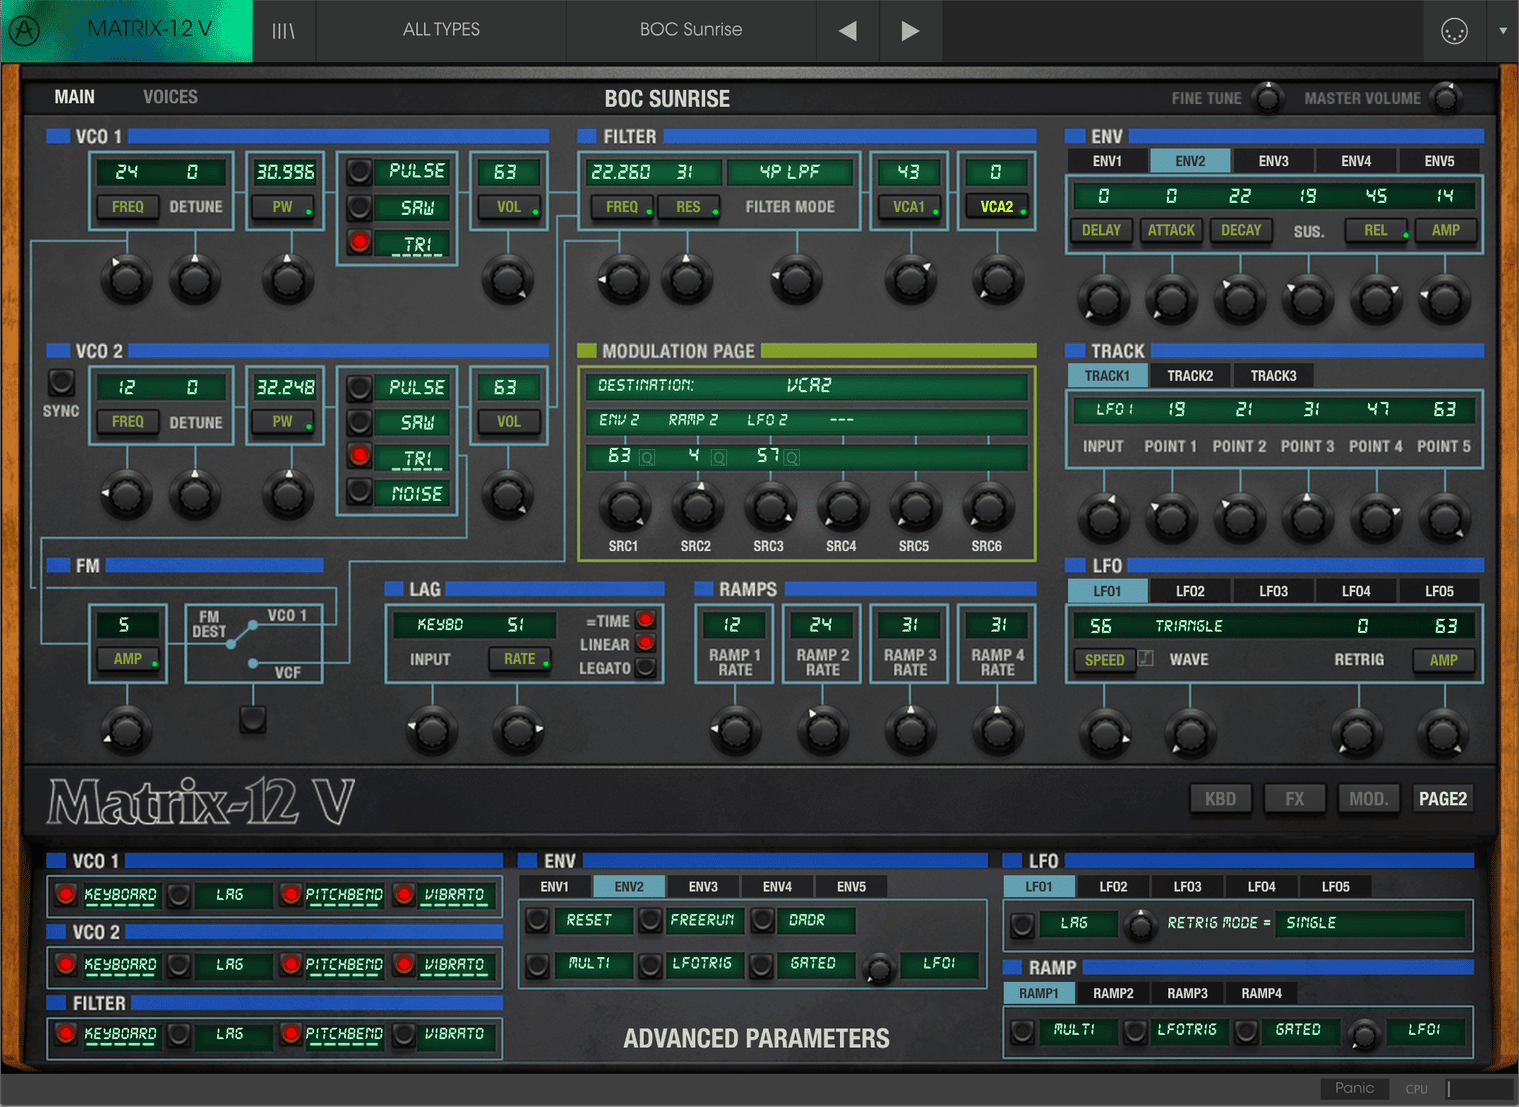
Task: Go to the previous preset with left arrow
Action: [847, 30]
